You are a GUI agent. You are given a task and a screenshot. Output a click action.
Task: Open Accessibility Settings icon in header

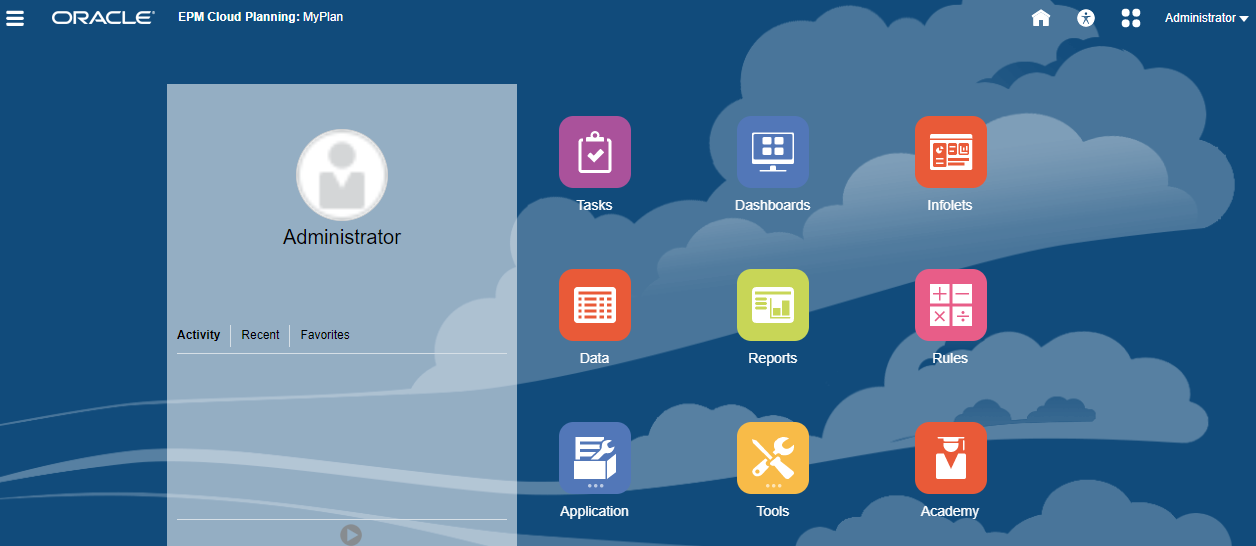click(1087, 18)
